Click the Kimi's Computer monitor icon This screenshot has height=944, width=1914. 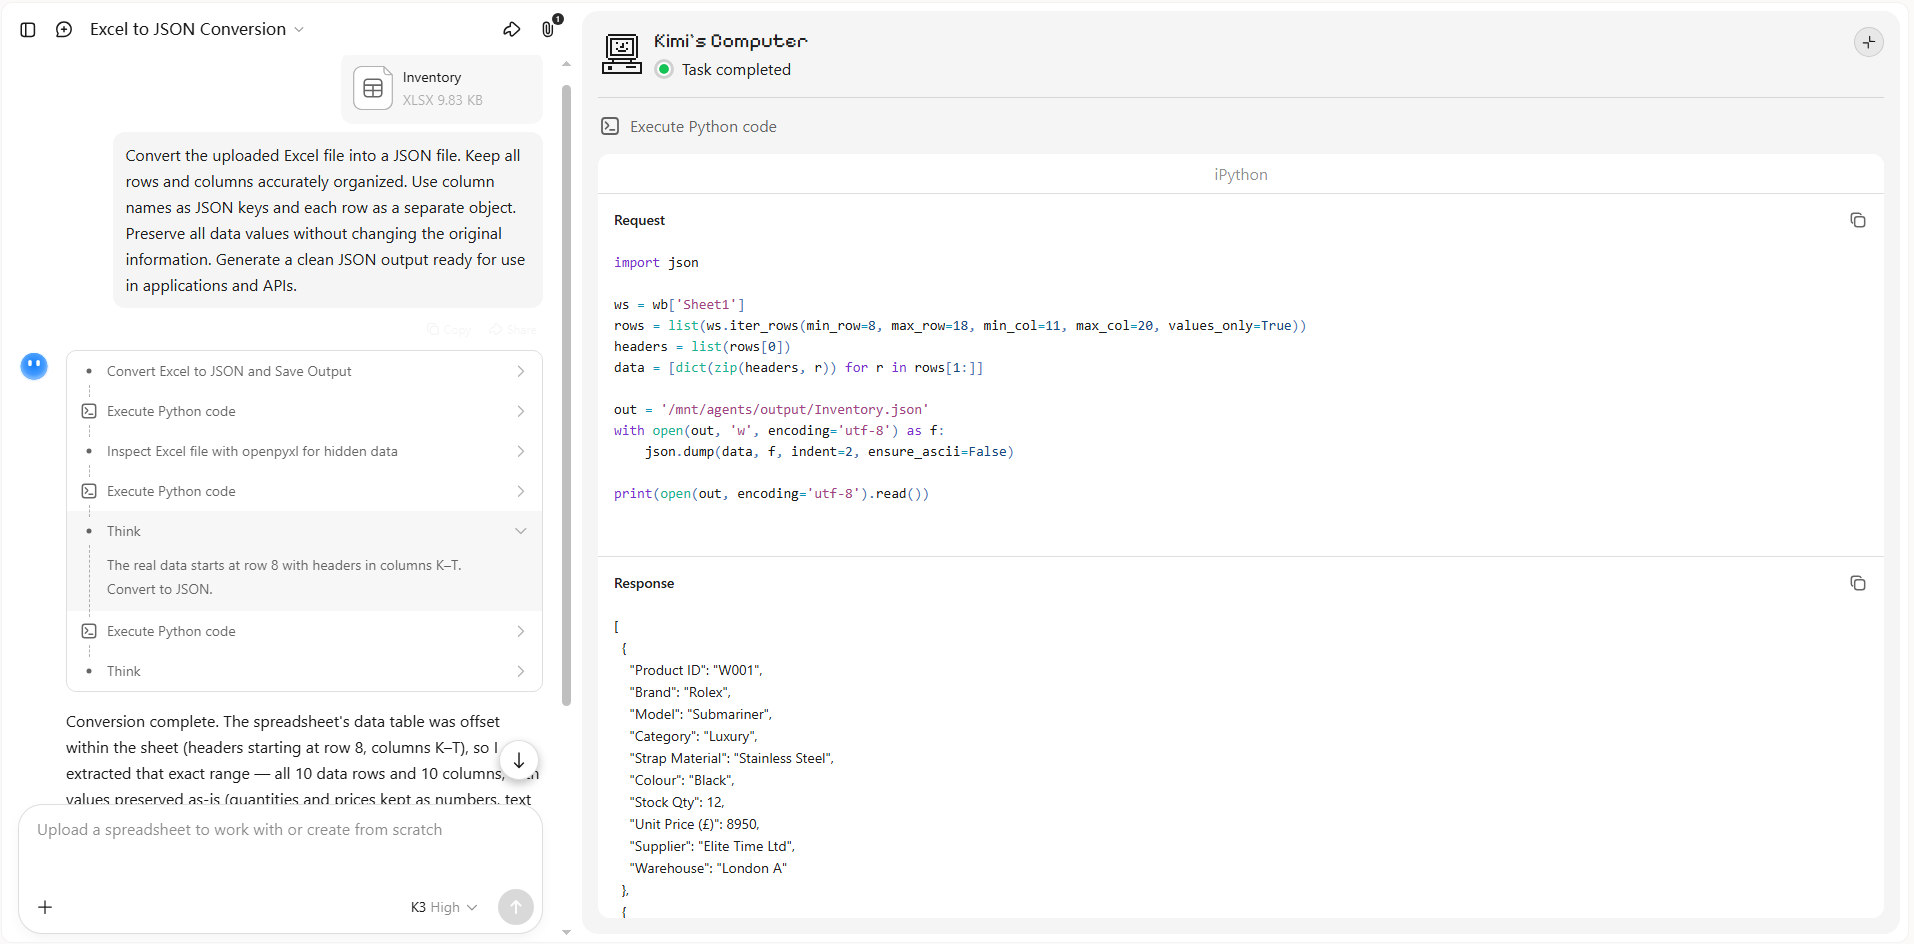pyautogui.click(x=622, y=54)
